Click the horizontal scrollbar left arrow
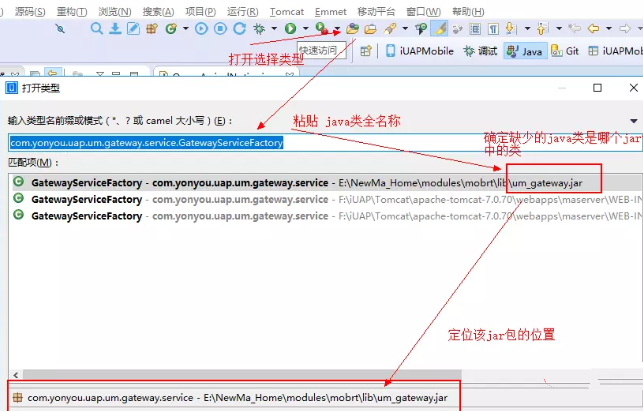 pos(16,375)
